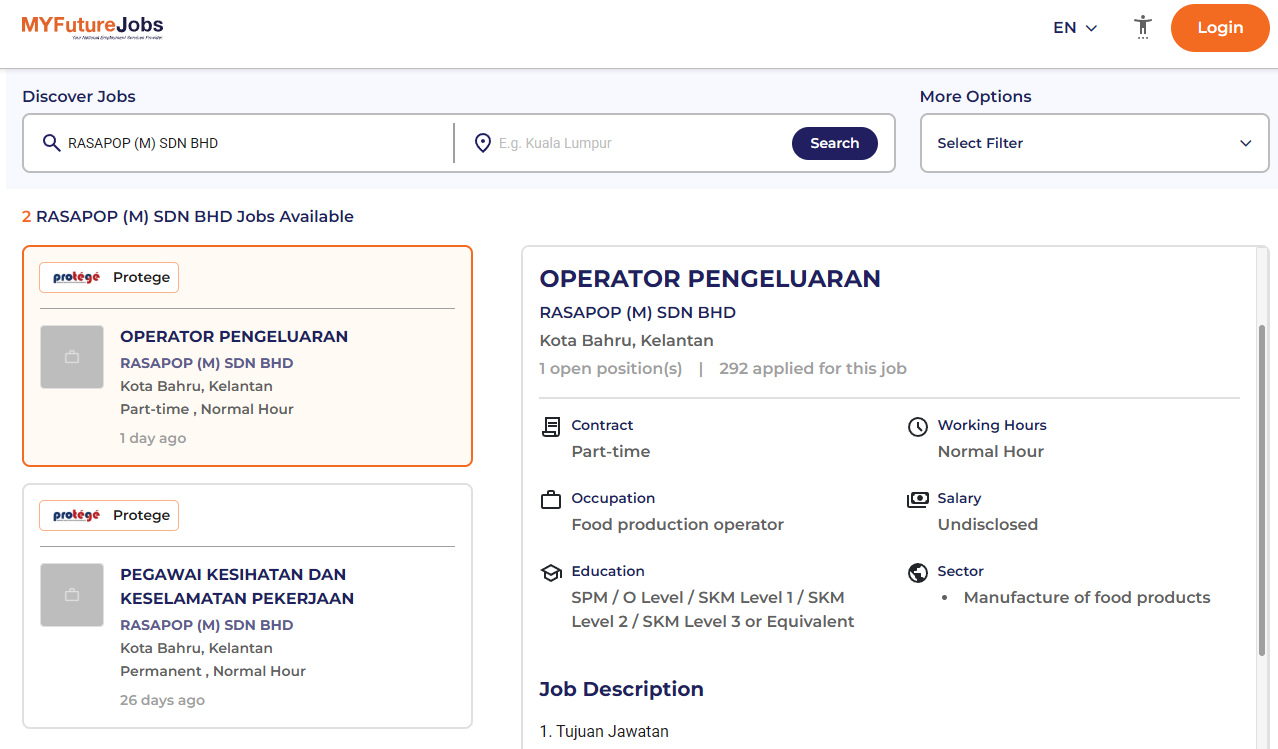Click the search magnifier icon
Screen dimensions: 1278x749
point(52,143)
